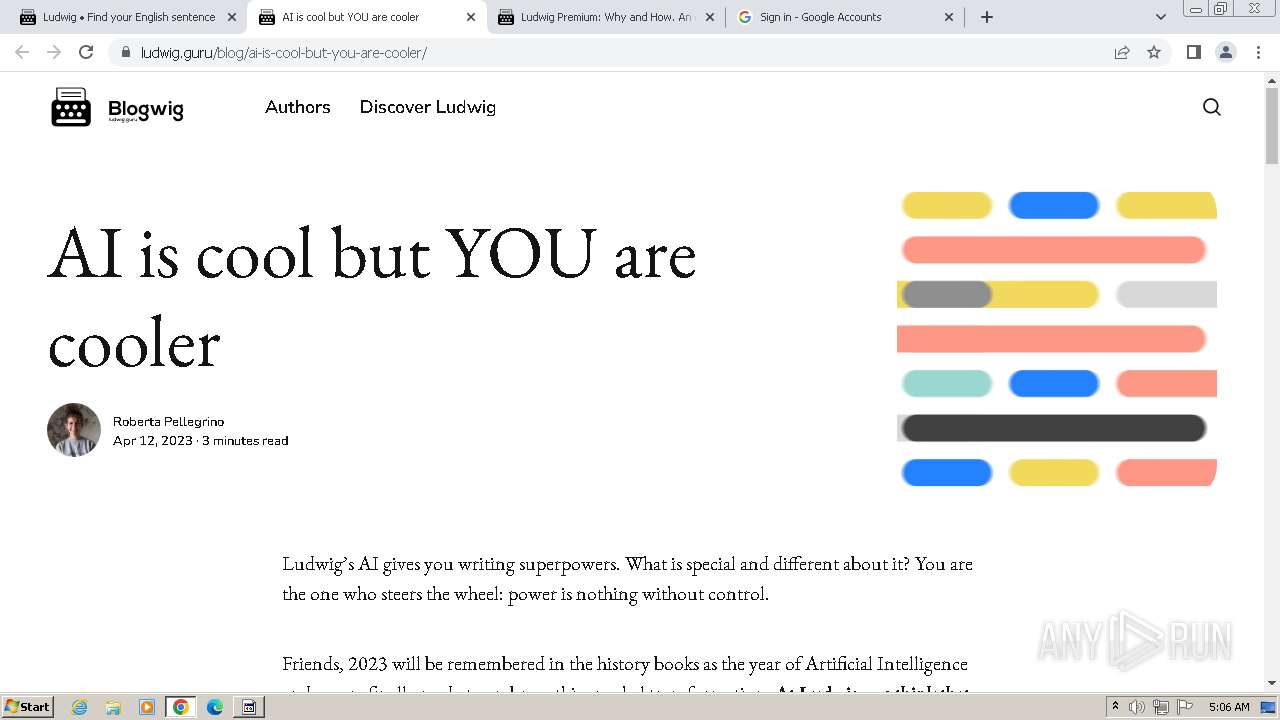
Task: Go back with the browser back arrow
Action: [x=22, y=52]
